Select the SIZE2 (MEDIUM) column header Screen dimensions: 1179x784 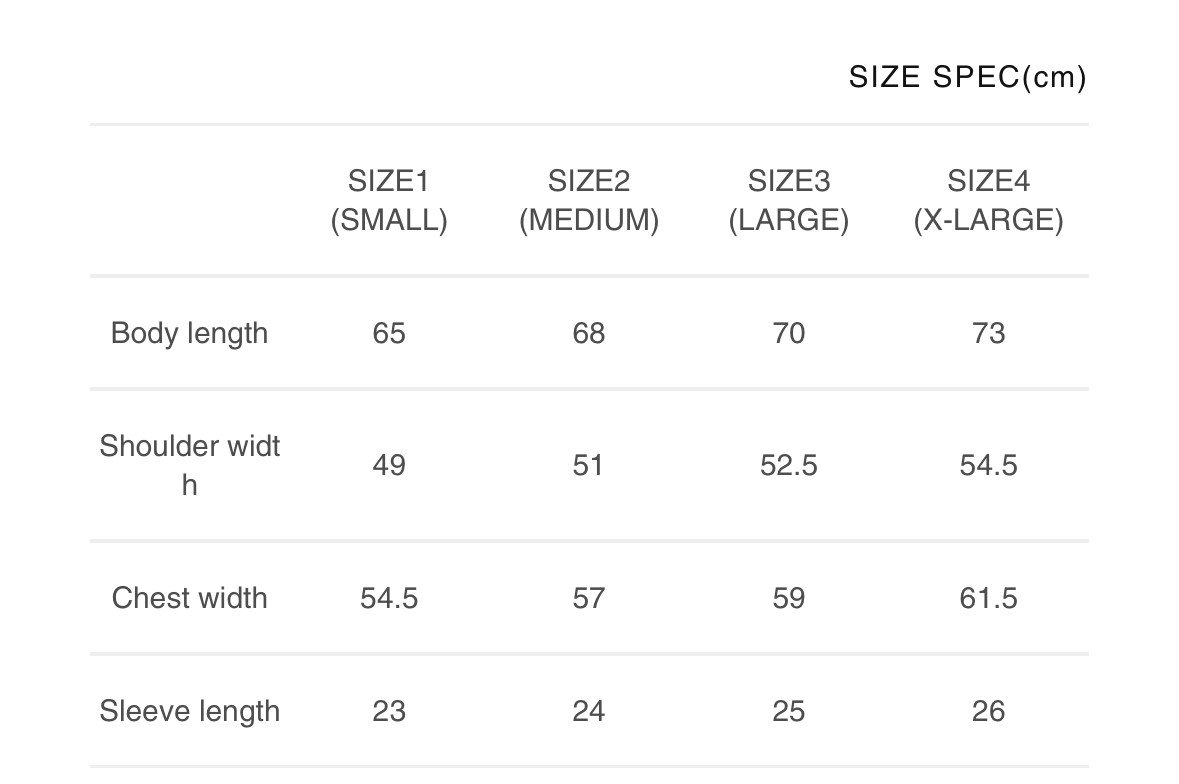click(589, 201)
